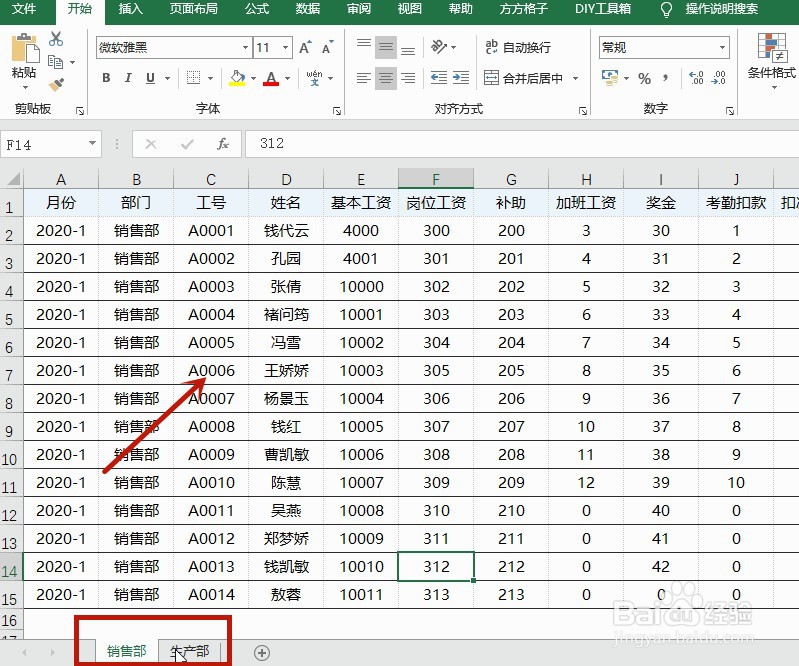Open fill color dropdown arrow
Image resolution: width=799 pixels, height=666 pixels.
click(x=253, y=78)
